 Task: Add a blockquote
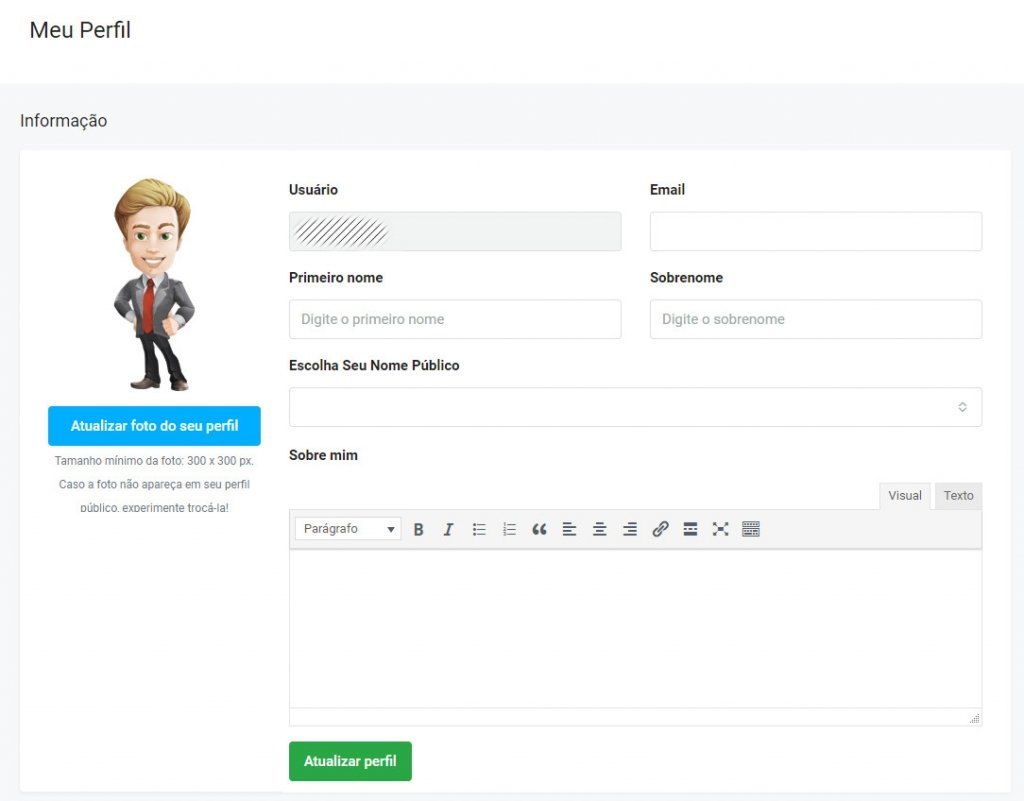[x=539, y=530]
